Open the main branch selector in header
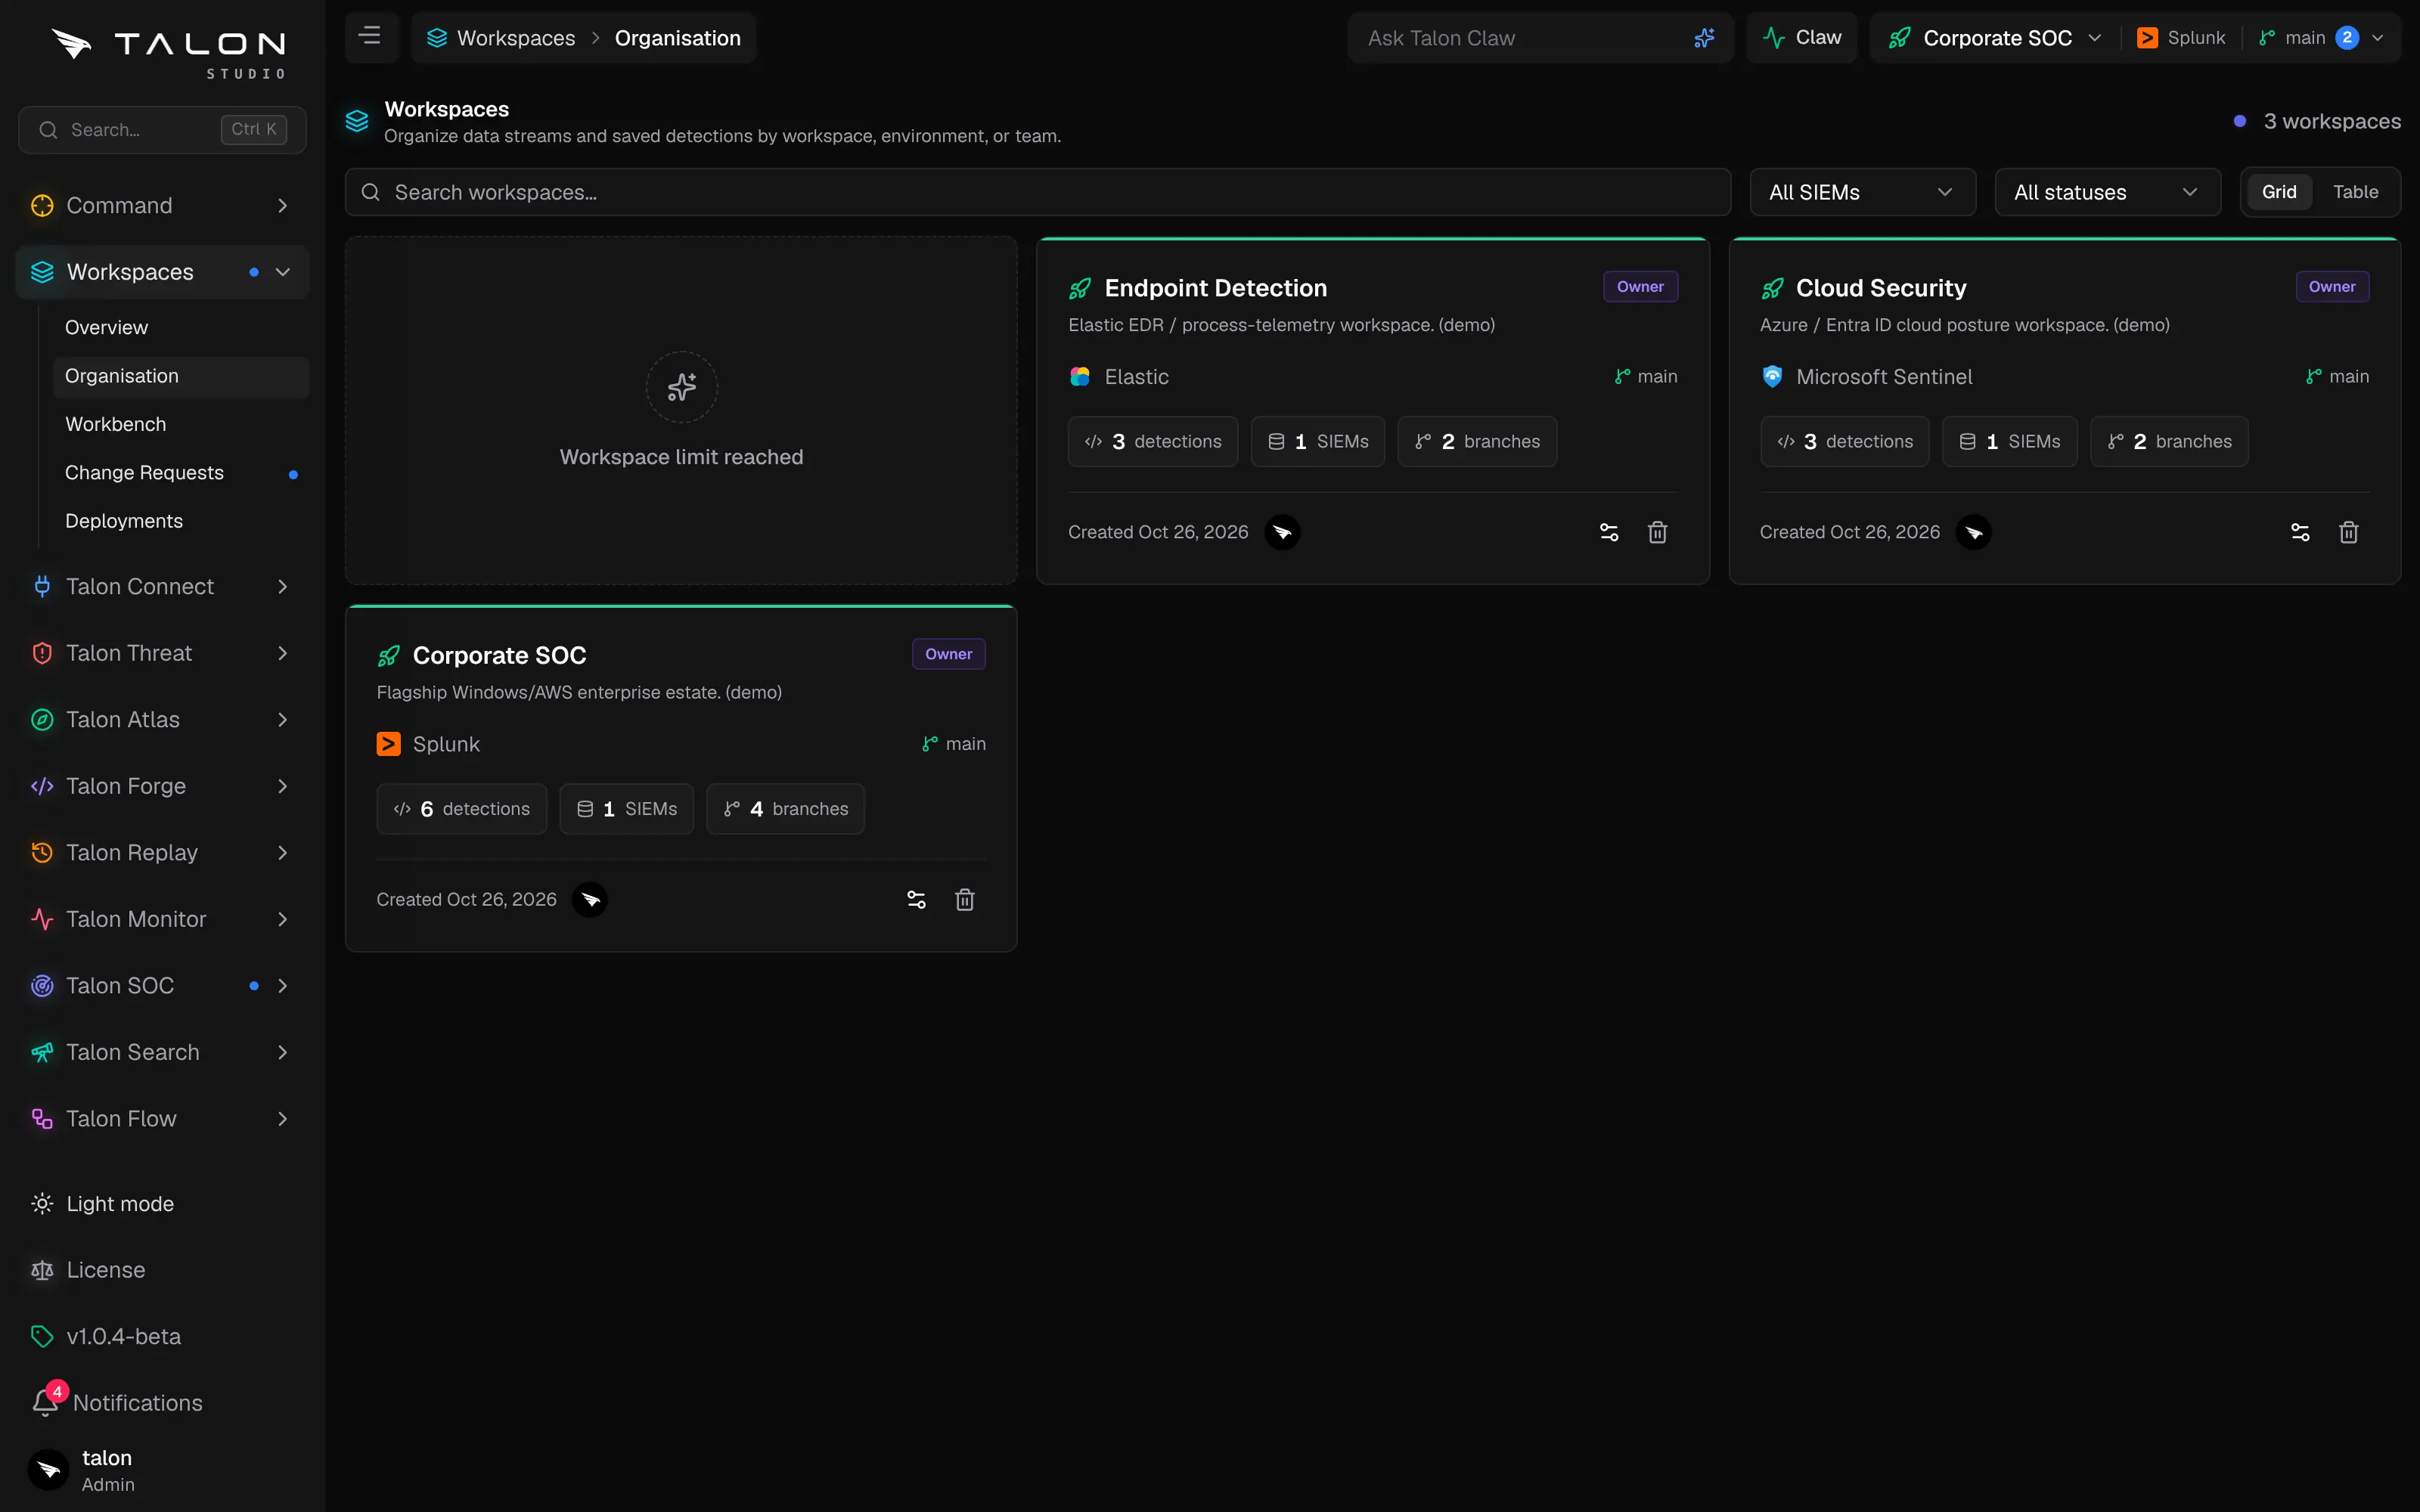 tap(2321, 38)
